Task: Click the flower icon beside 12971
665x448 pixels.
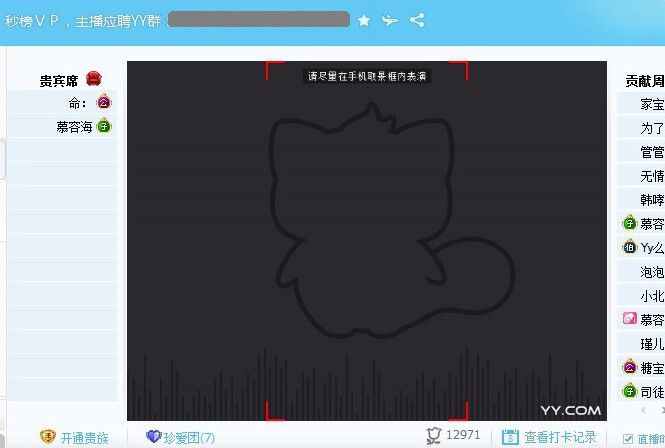Action: [434, 436]
